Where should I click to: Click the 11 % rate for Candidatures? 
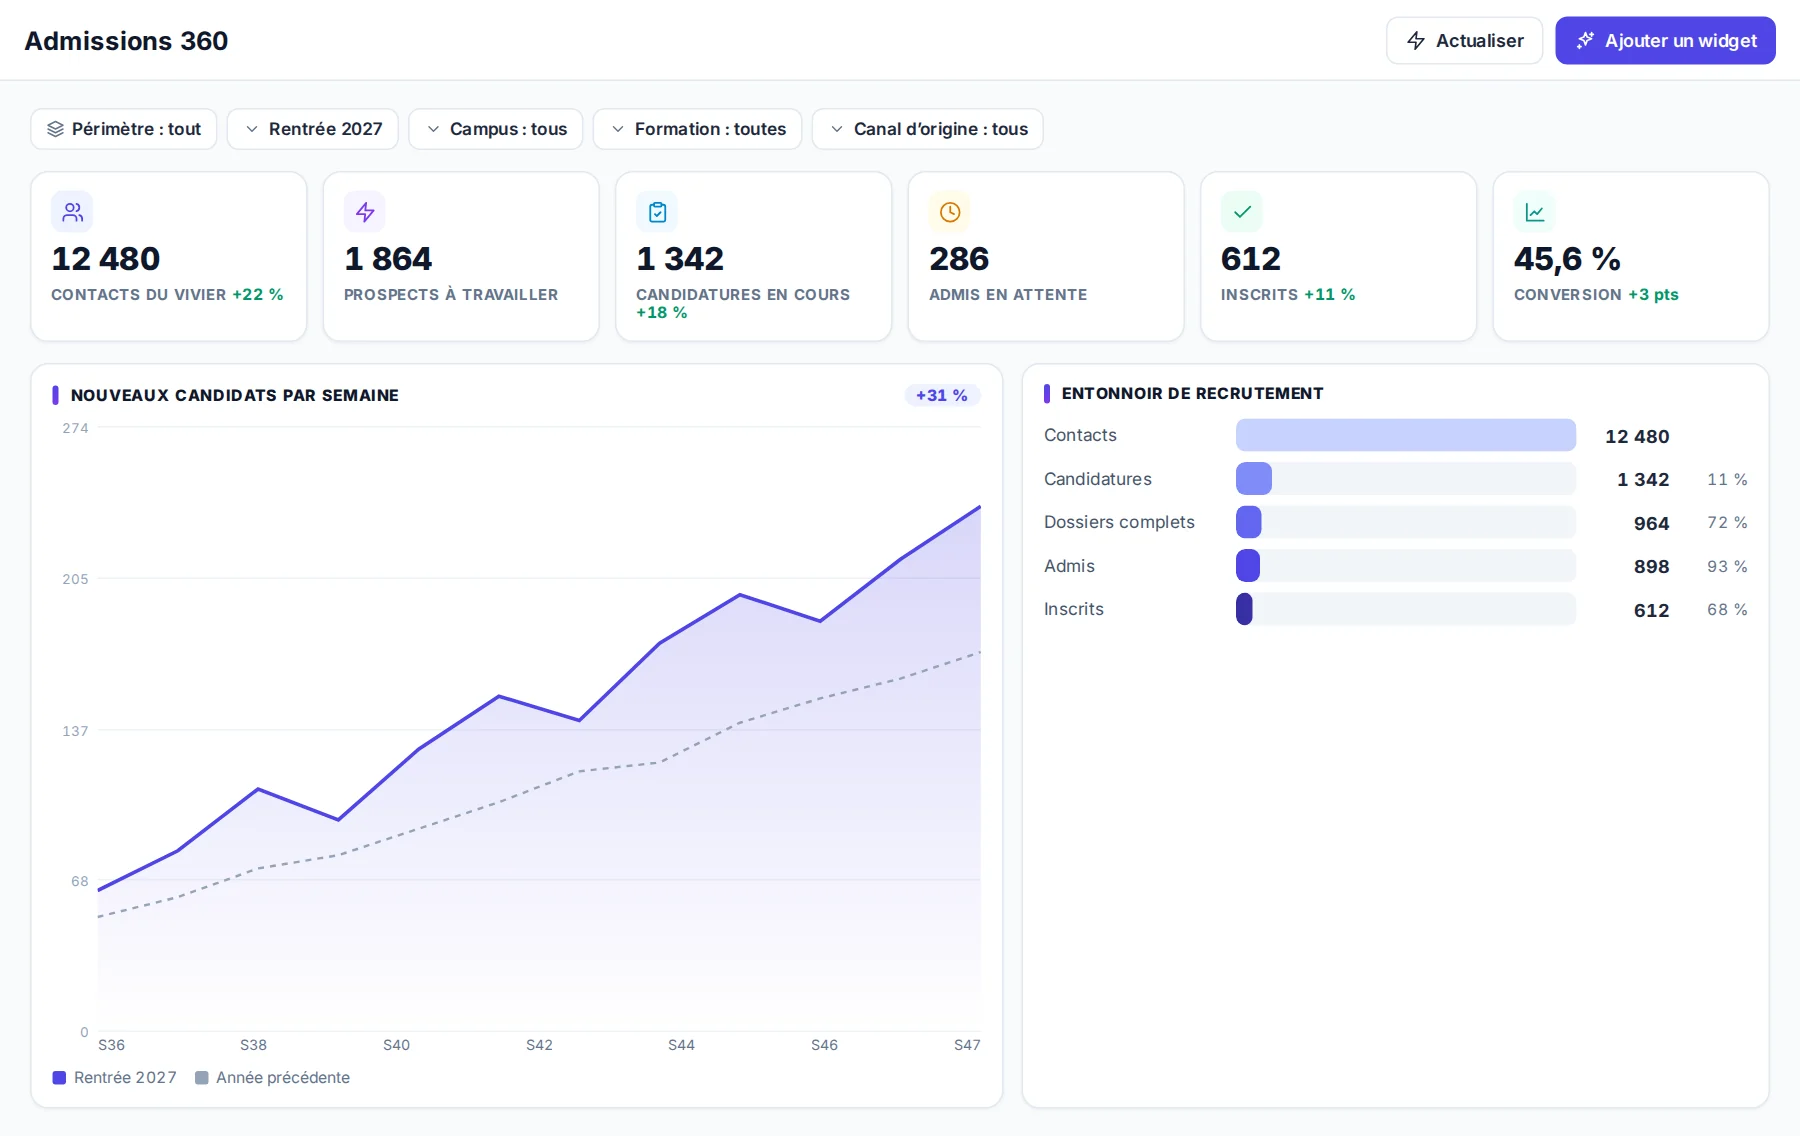tap(1727, 480)
